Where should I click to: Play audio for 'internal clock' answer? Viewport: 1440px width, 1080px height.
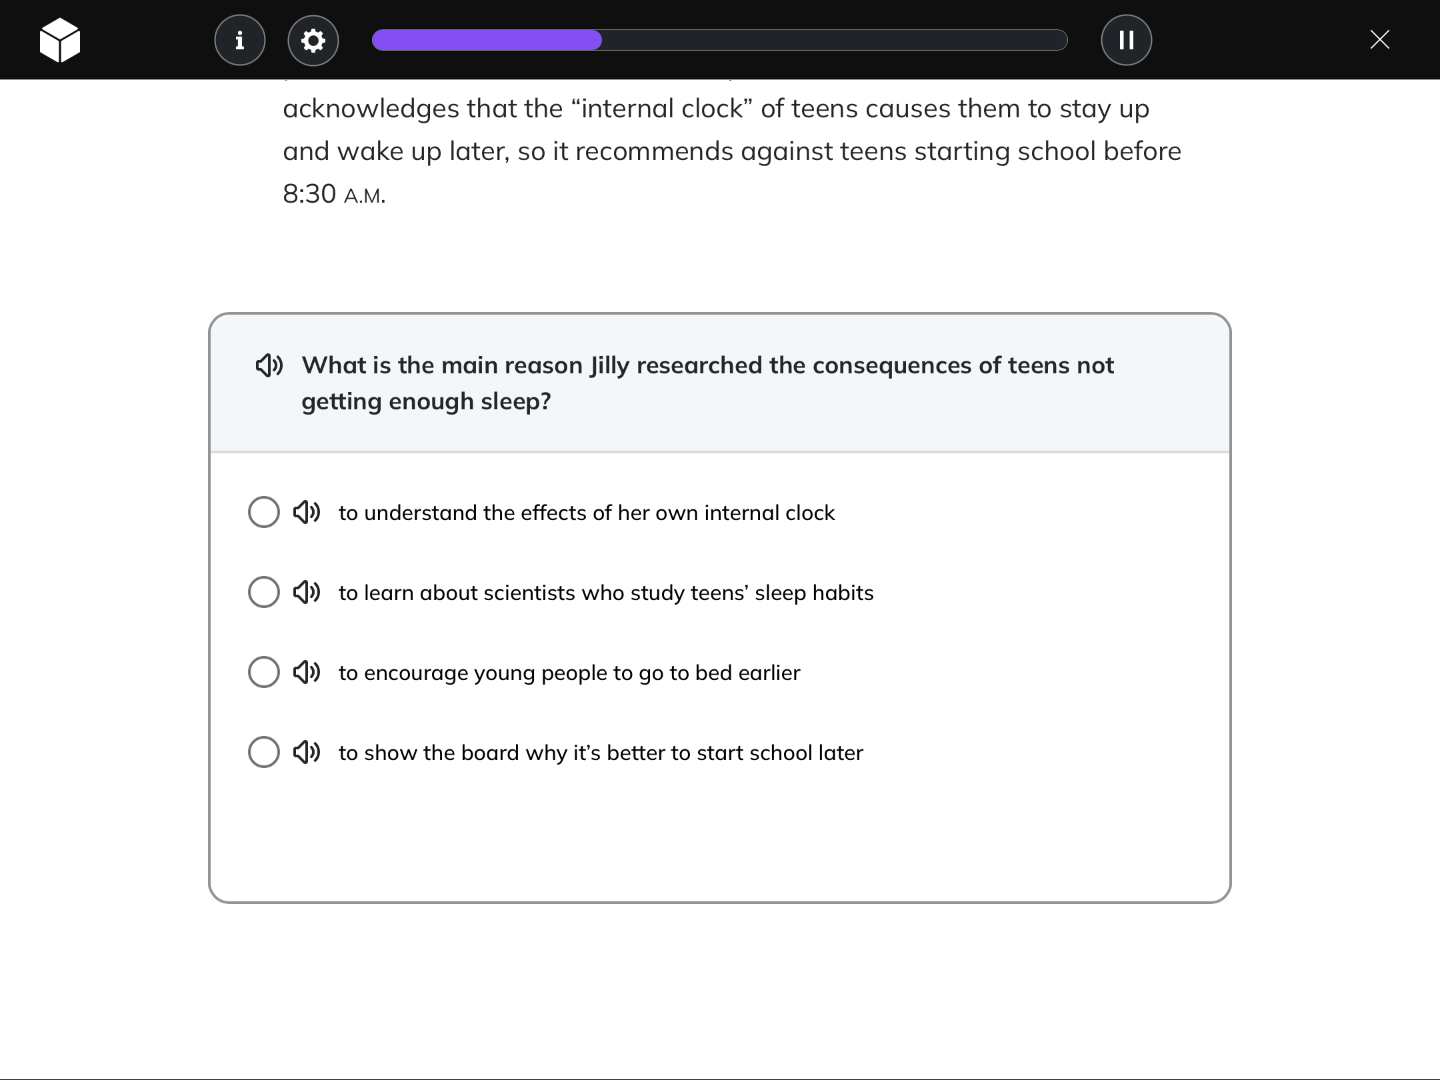point(306,512)
